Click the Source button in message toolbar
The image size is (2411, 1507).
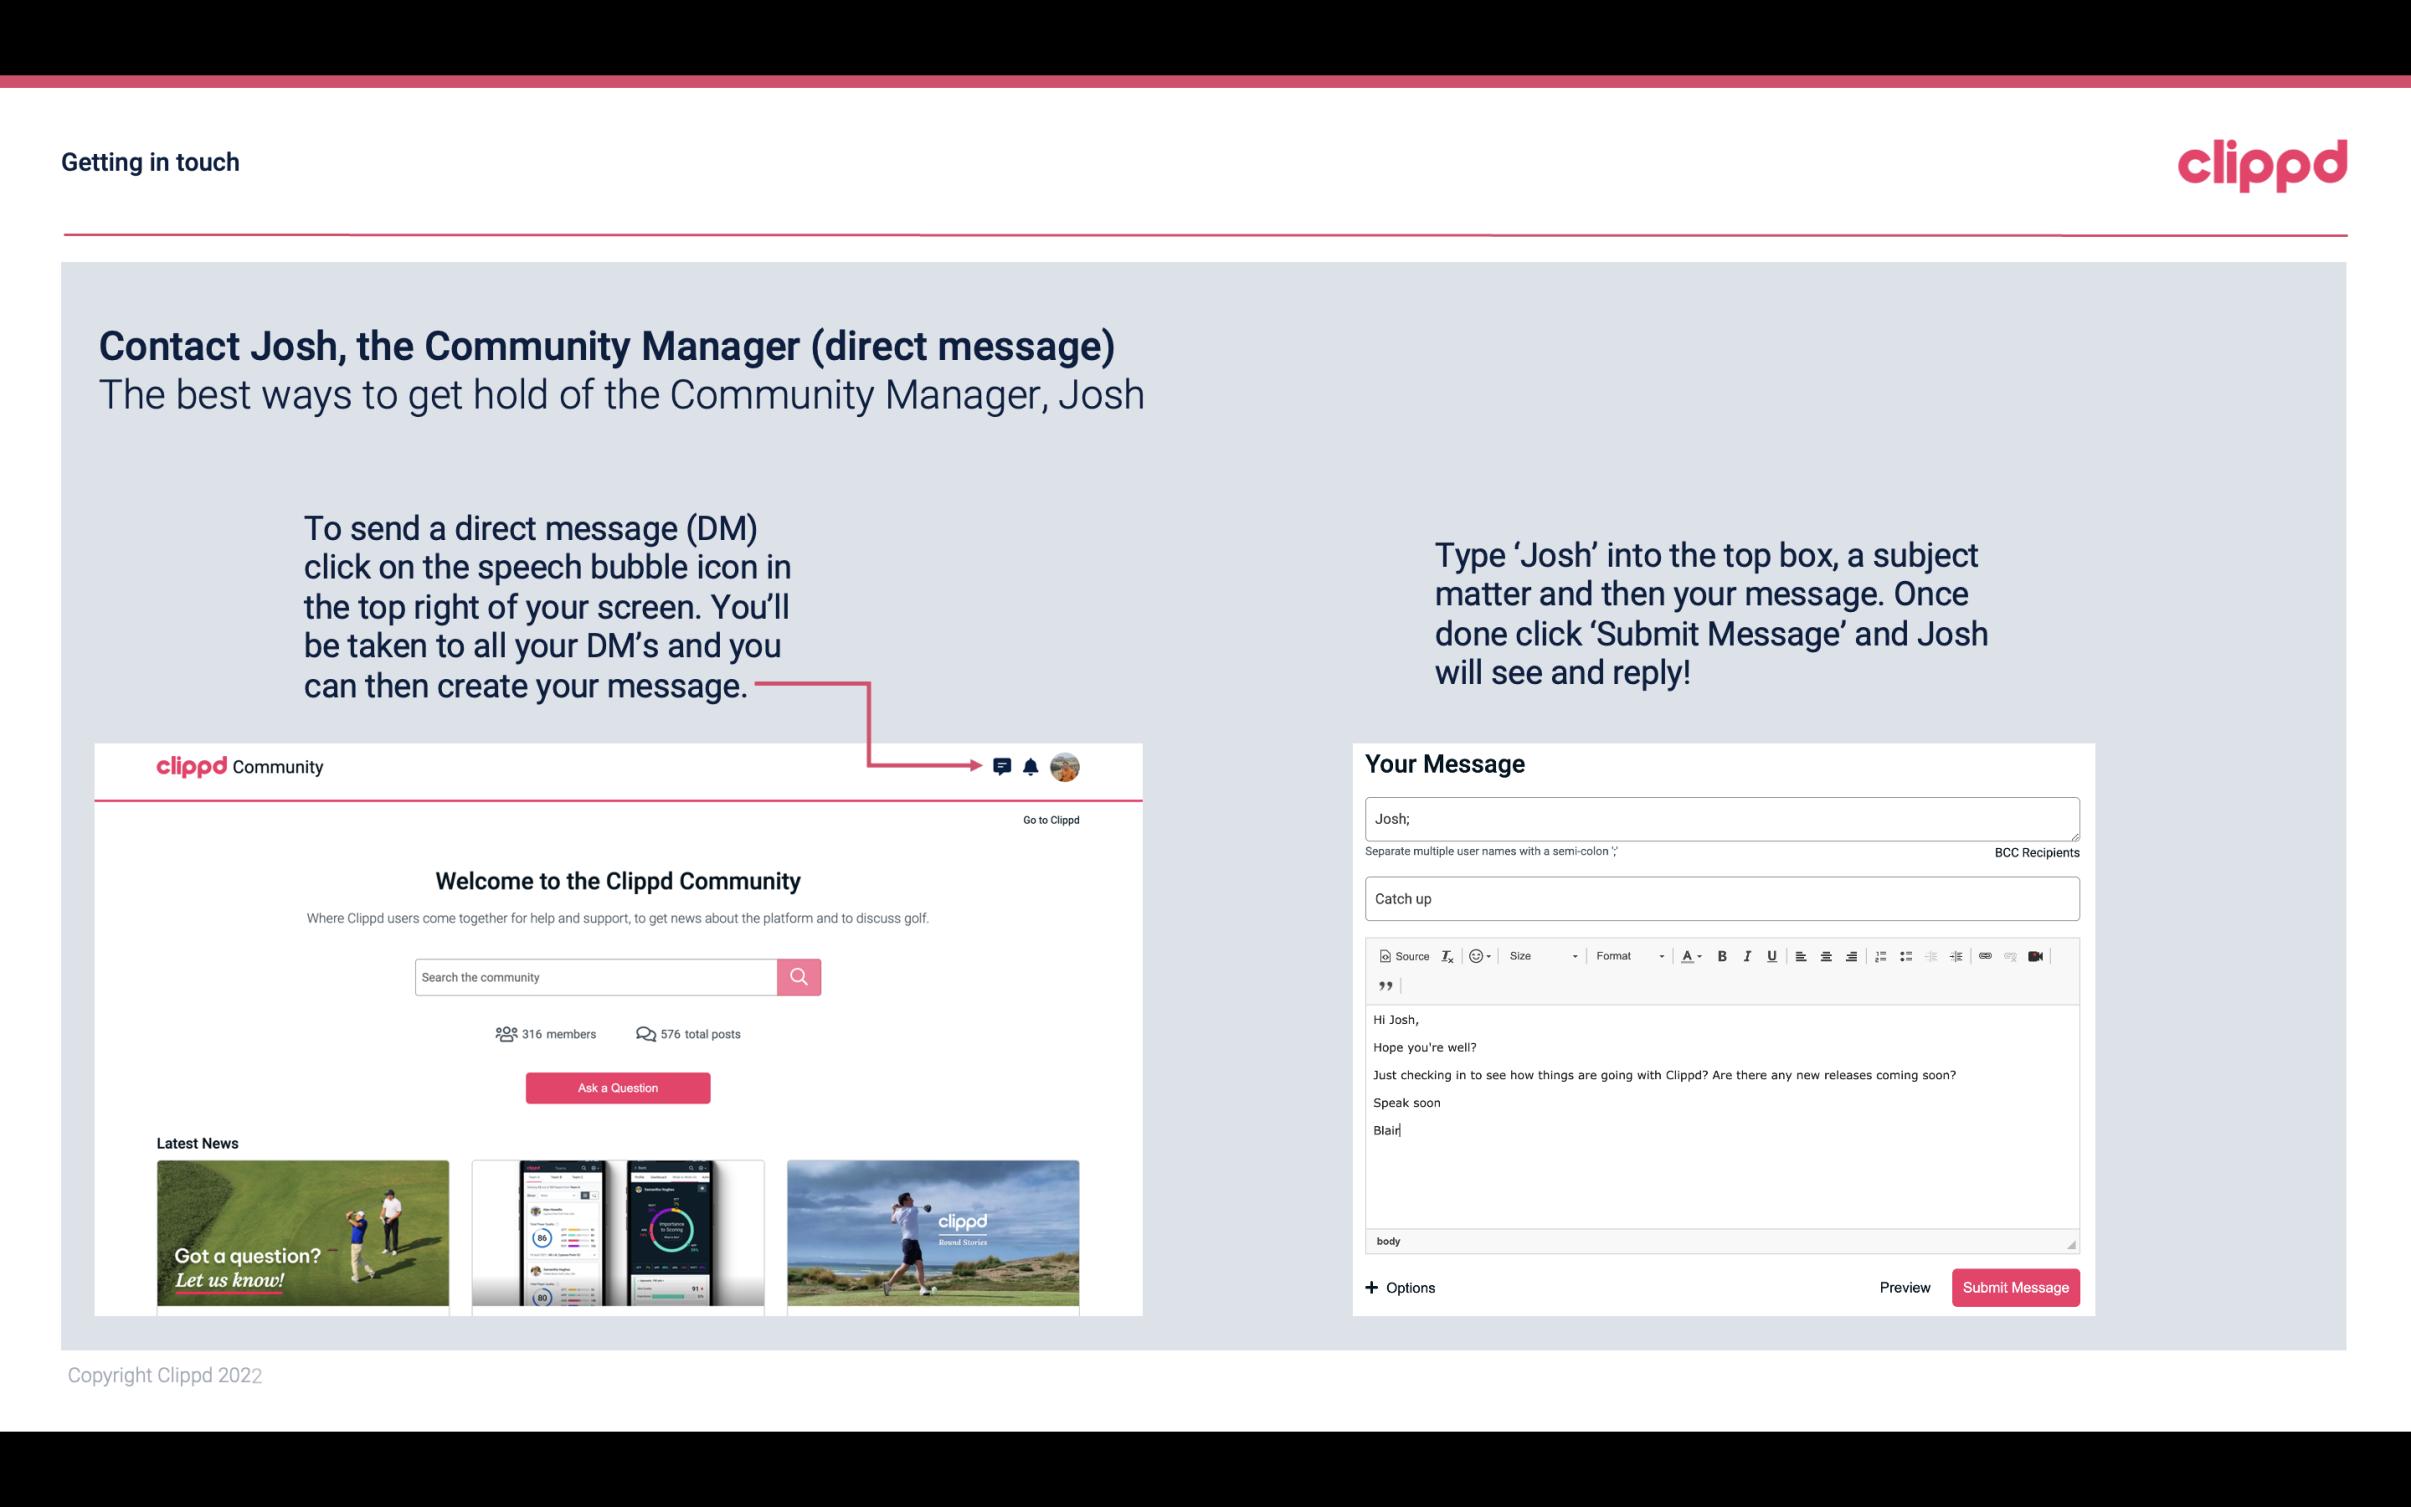[x=1403, y=955]
